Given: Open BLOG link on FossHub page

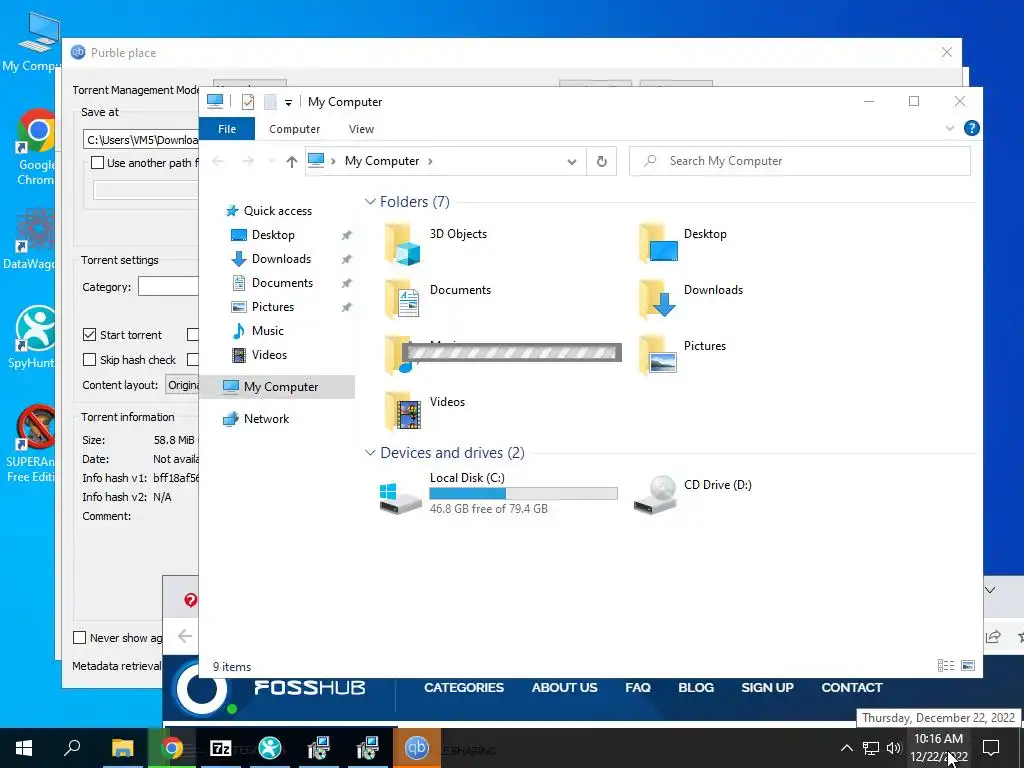Looking at the screenshot, I should 696,688.
